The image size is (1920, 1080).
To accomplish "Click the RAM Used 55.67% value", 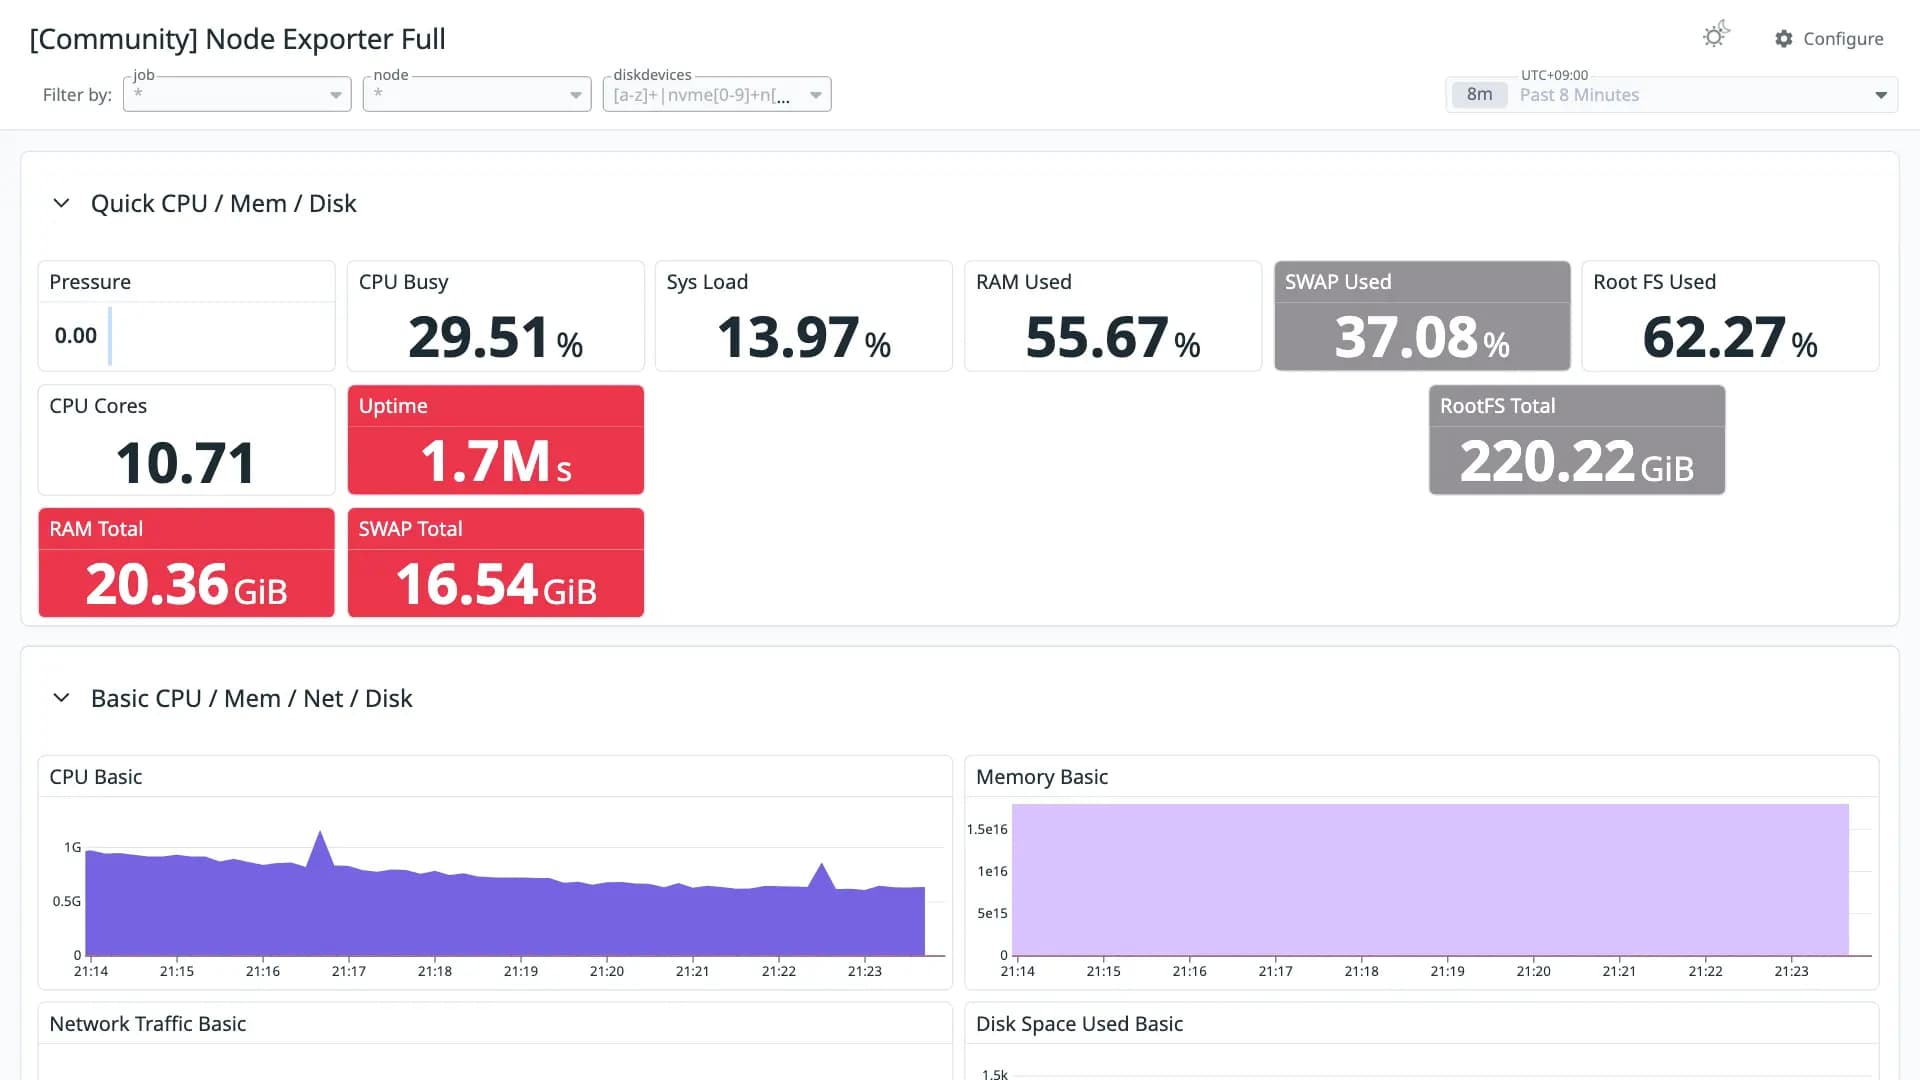I will click(1113, 337).
